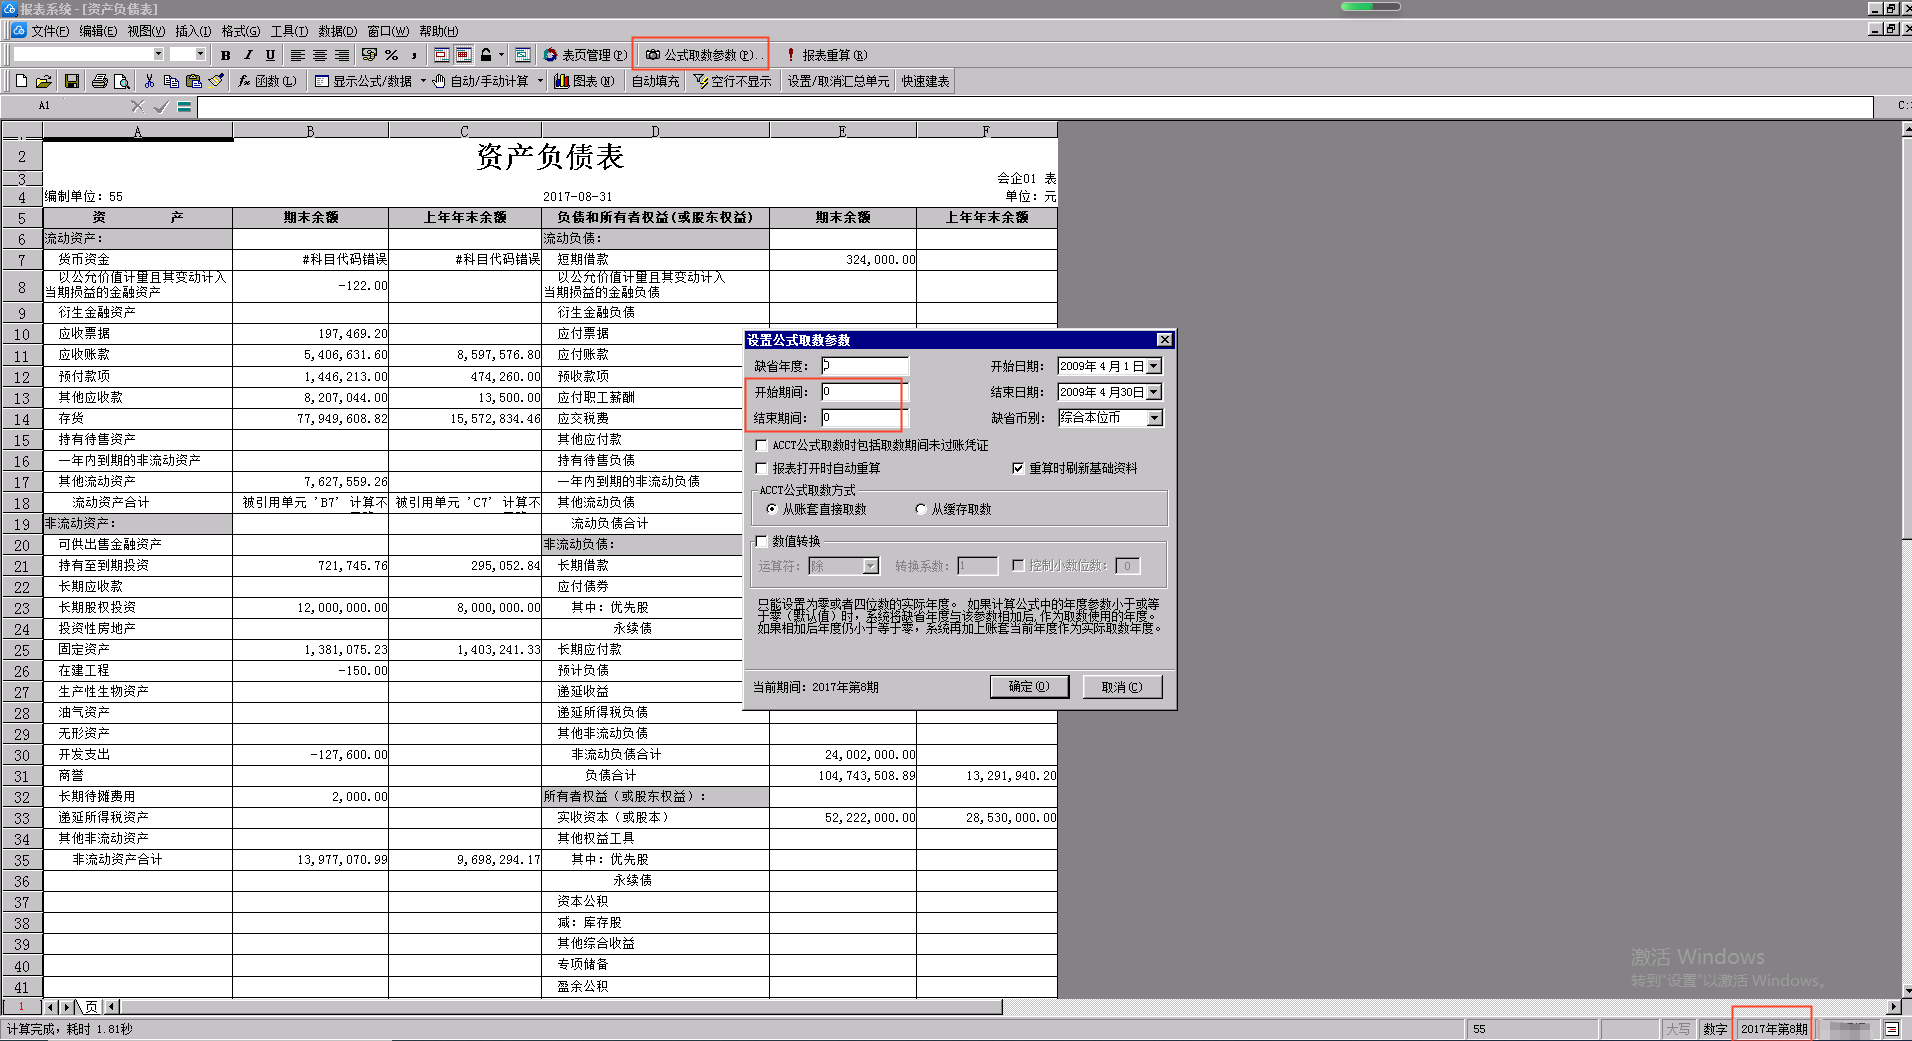This screenshot has width=1912, height=1041.
Task: Open the 缺省币别 currency dropdown
Action: pyautogui.click(x=1155, y=418)
